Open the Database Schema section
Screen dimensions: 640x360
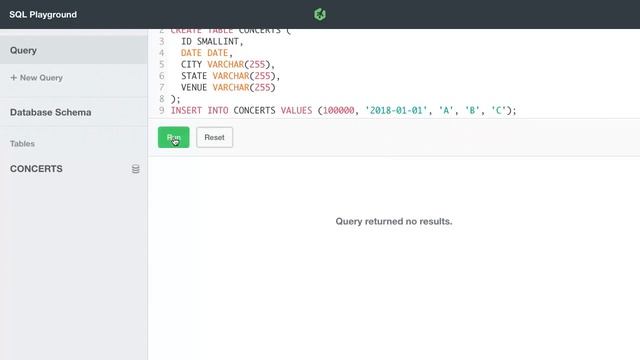tap(51, 112)
